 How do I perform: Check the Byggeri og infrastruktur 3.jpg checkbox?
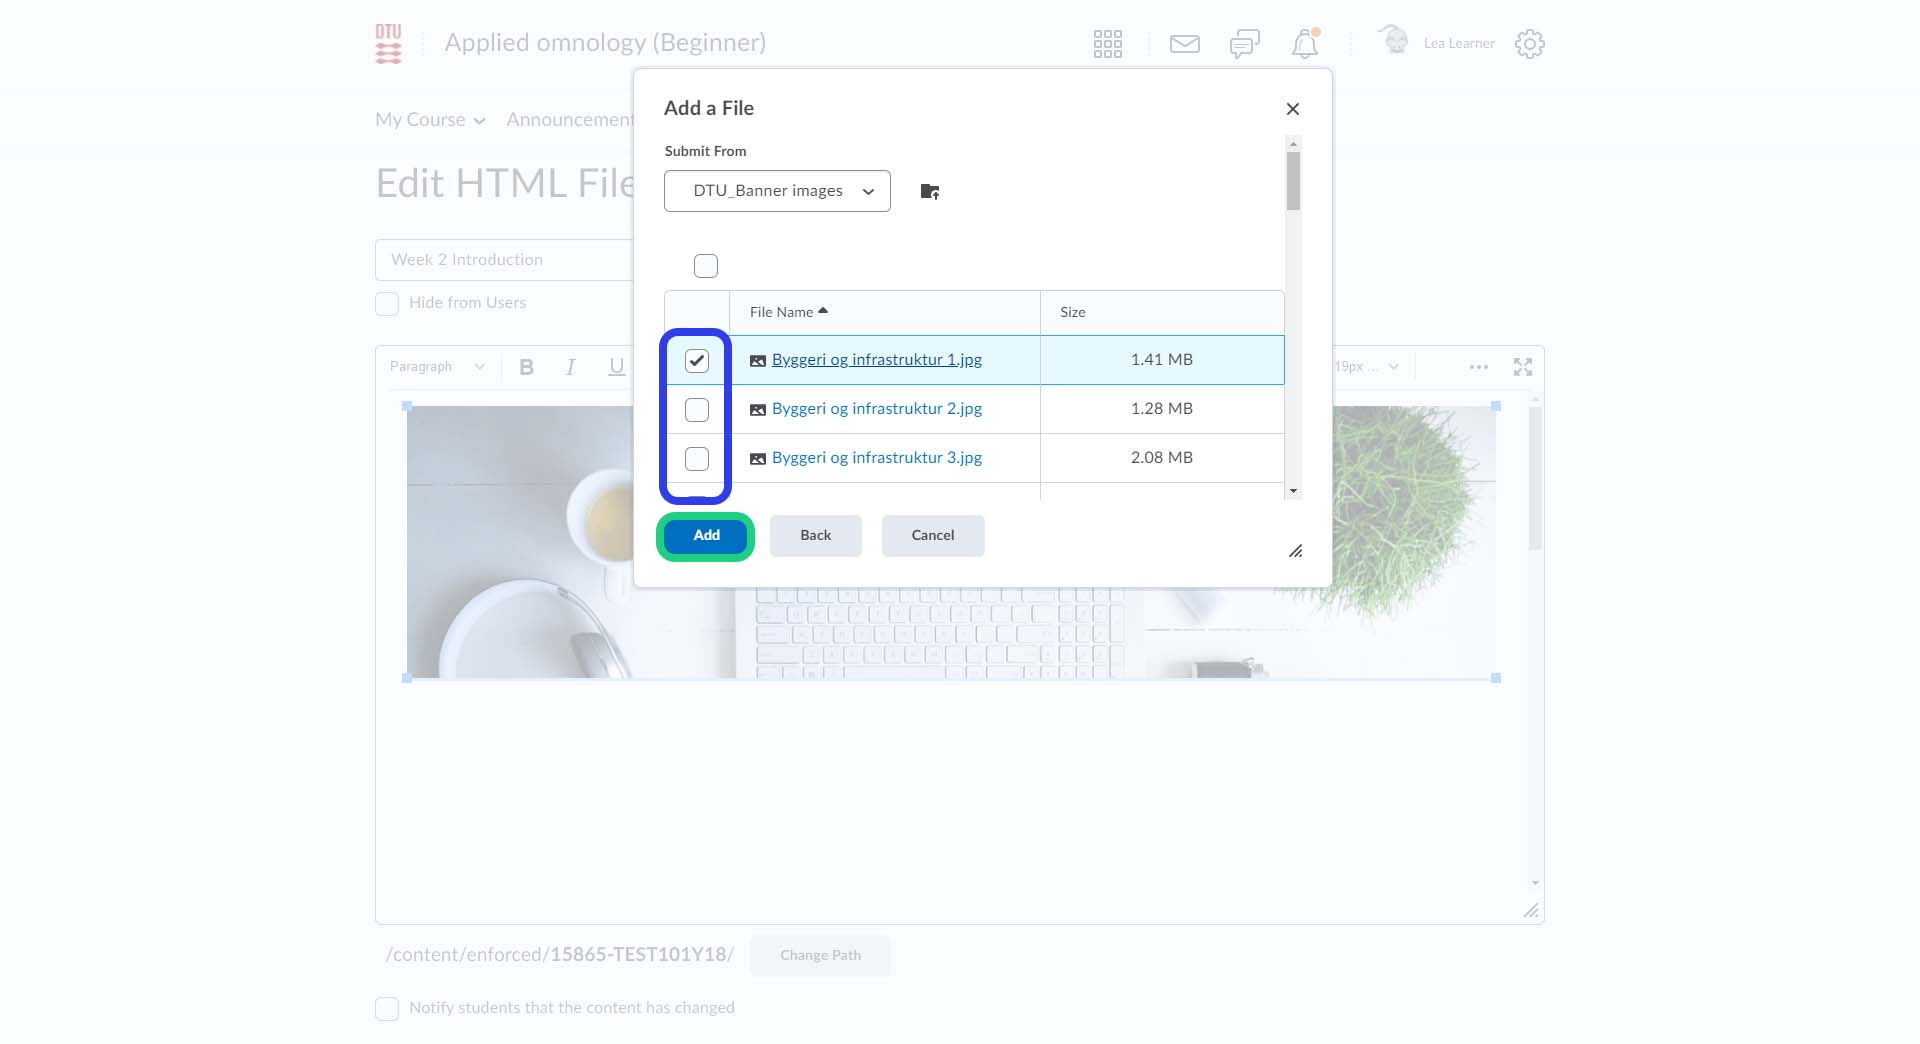697,458
